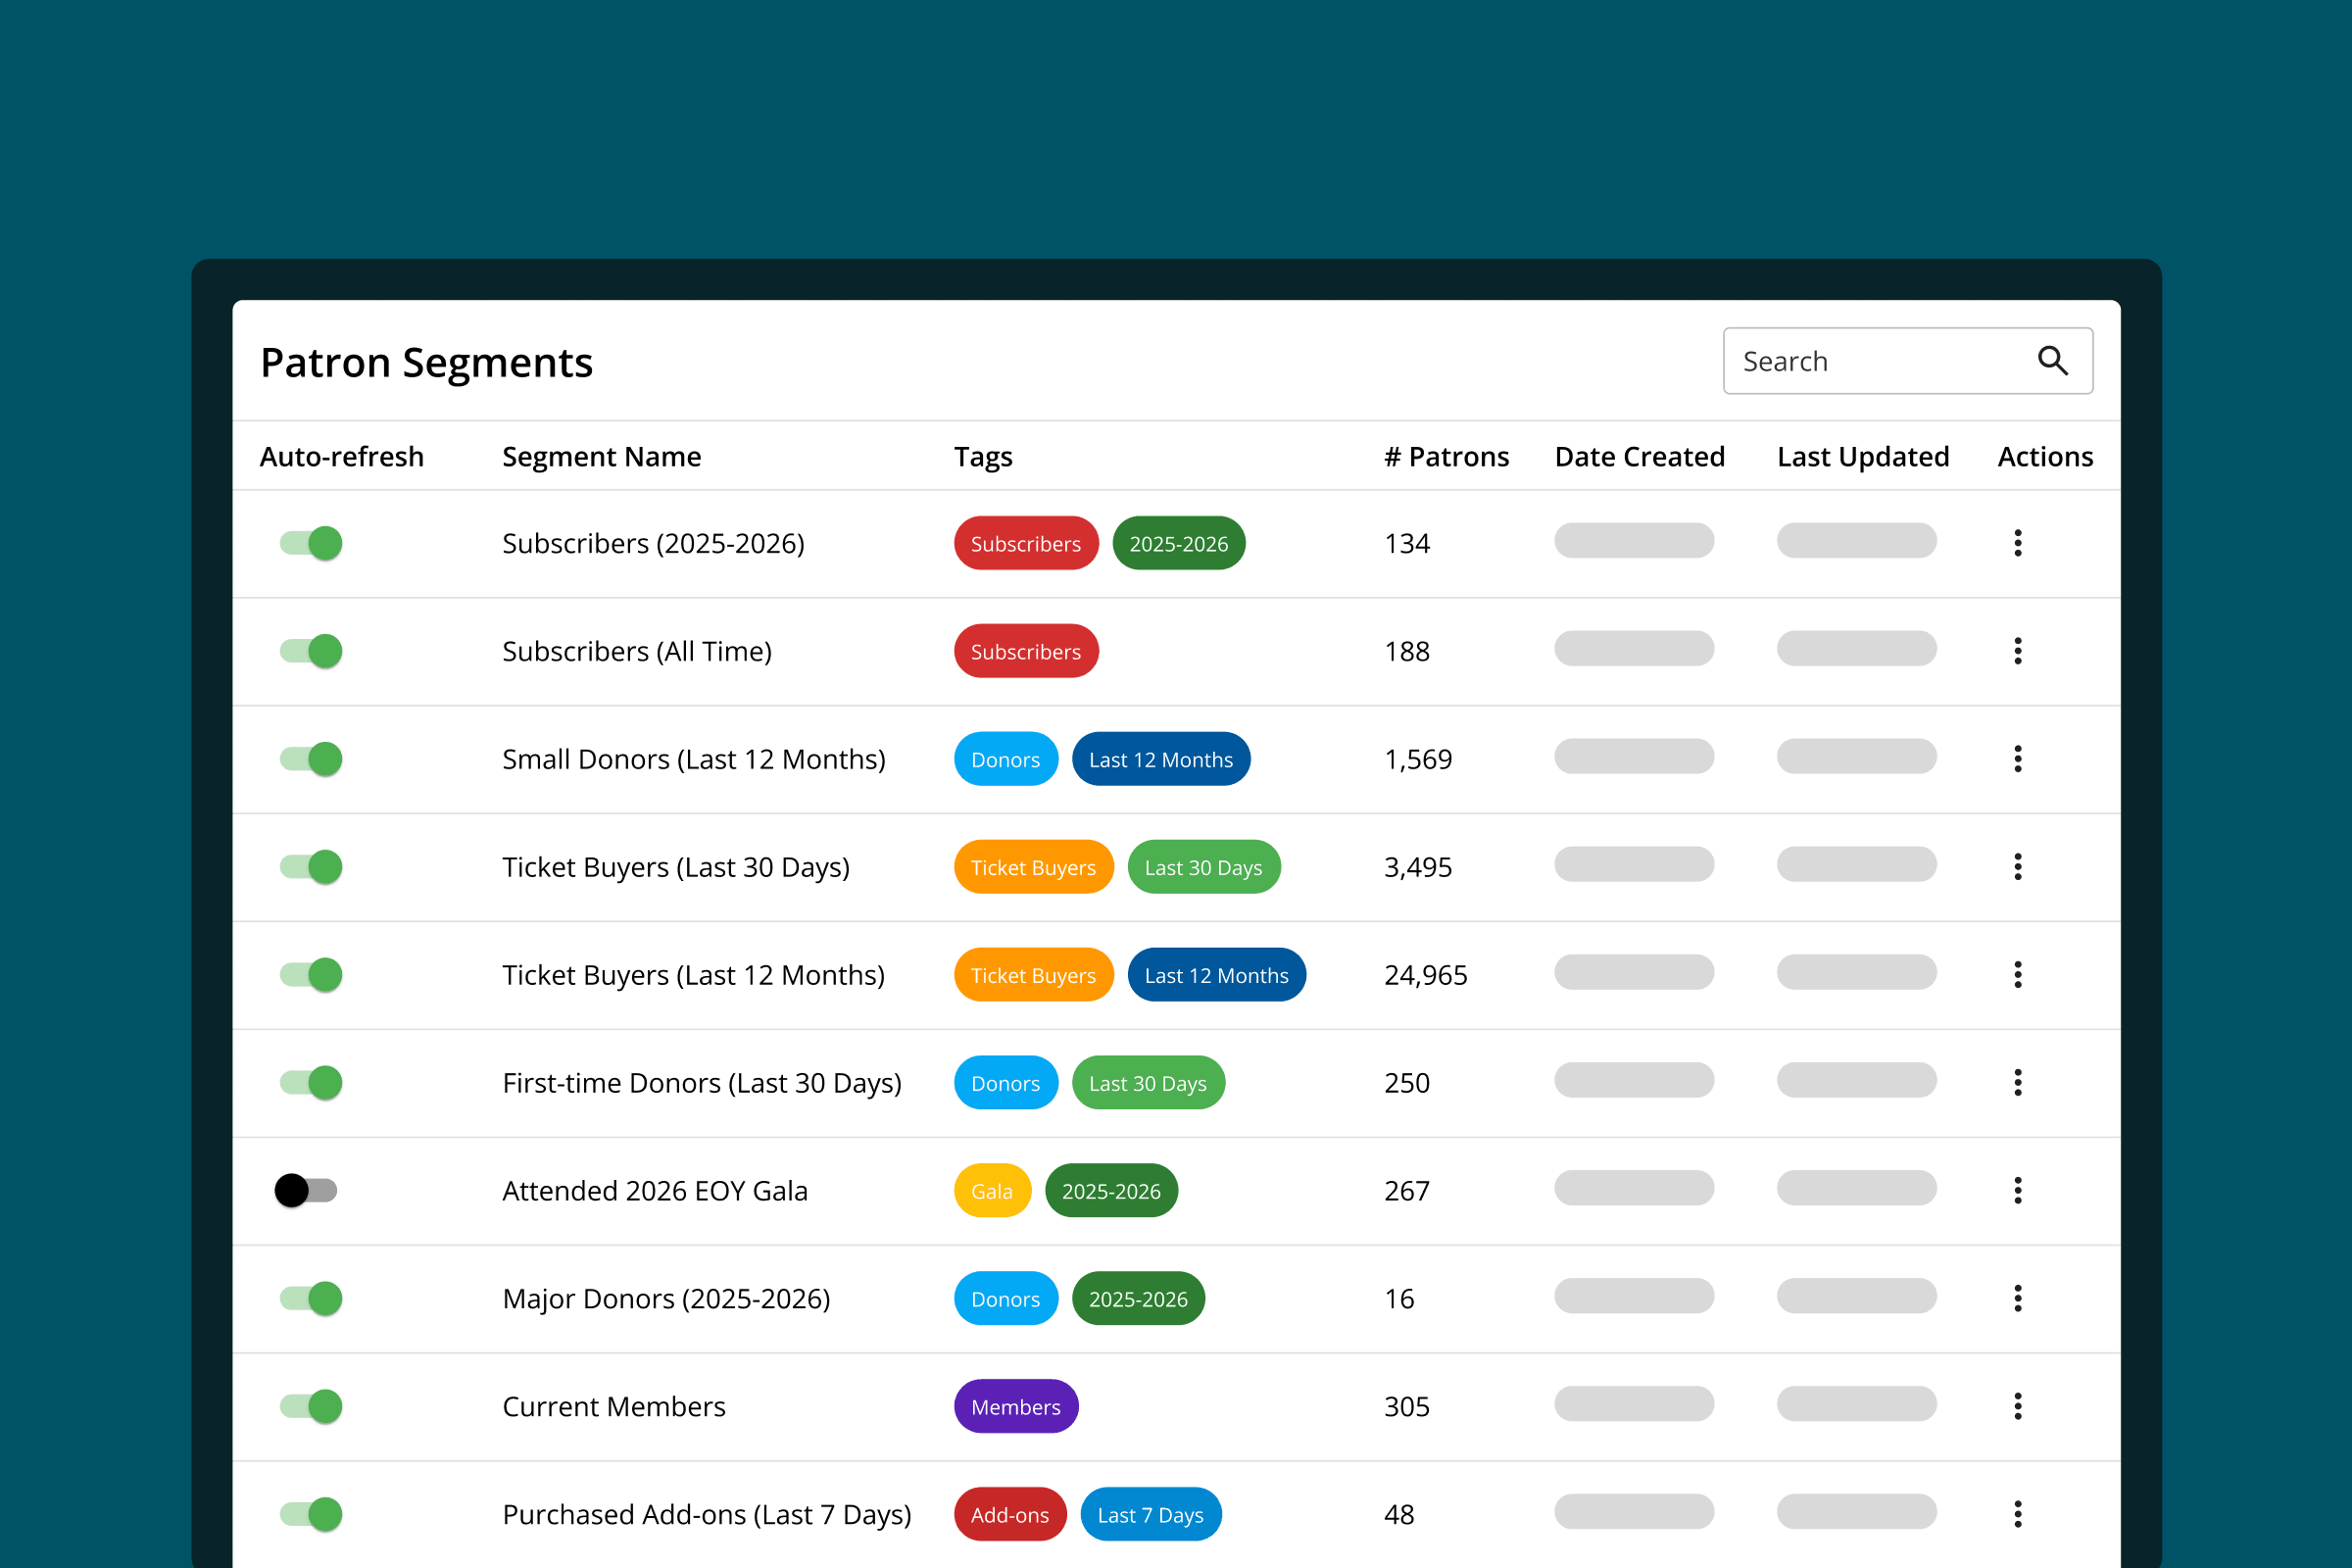Disable auto-refresh for Small Donors (Last 12 Months)

coord(311,759)
